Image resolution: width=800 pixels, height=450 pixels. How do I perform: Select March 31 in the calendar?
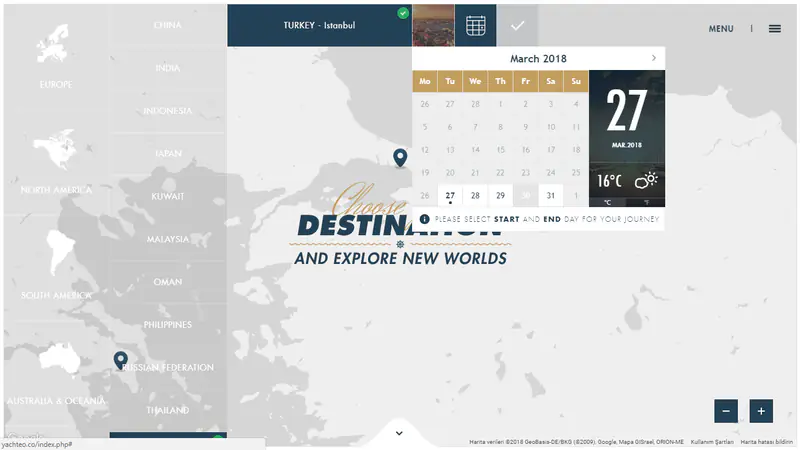coord(551,195)
